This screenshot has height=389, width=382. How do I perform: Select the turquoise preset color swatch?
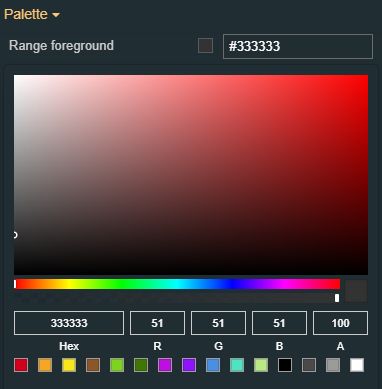coord(237,365)
